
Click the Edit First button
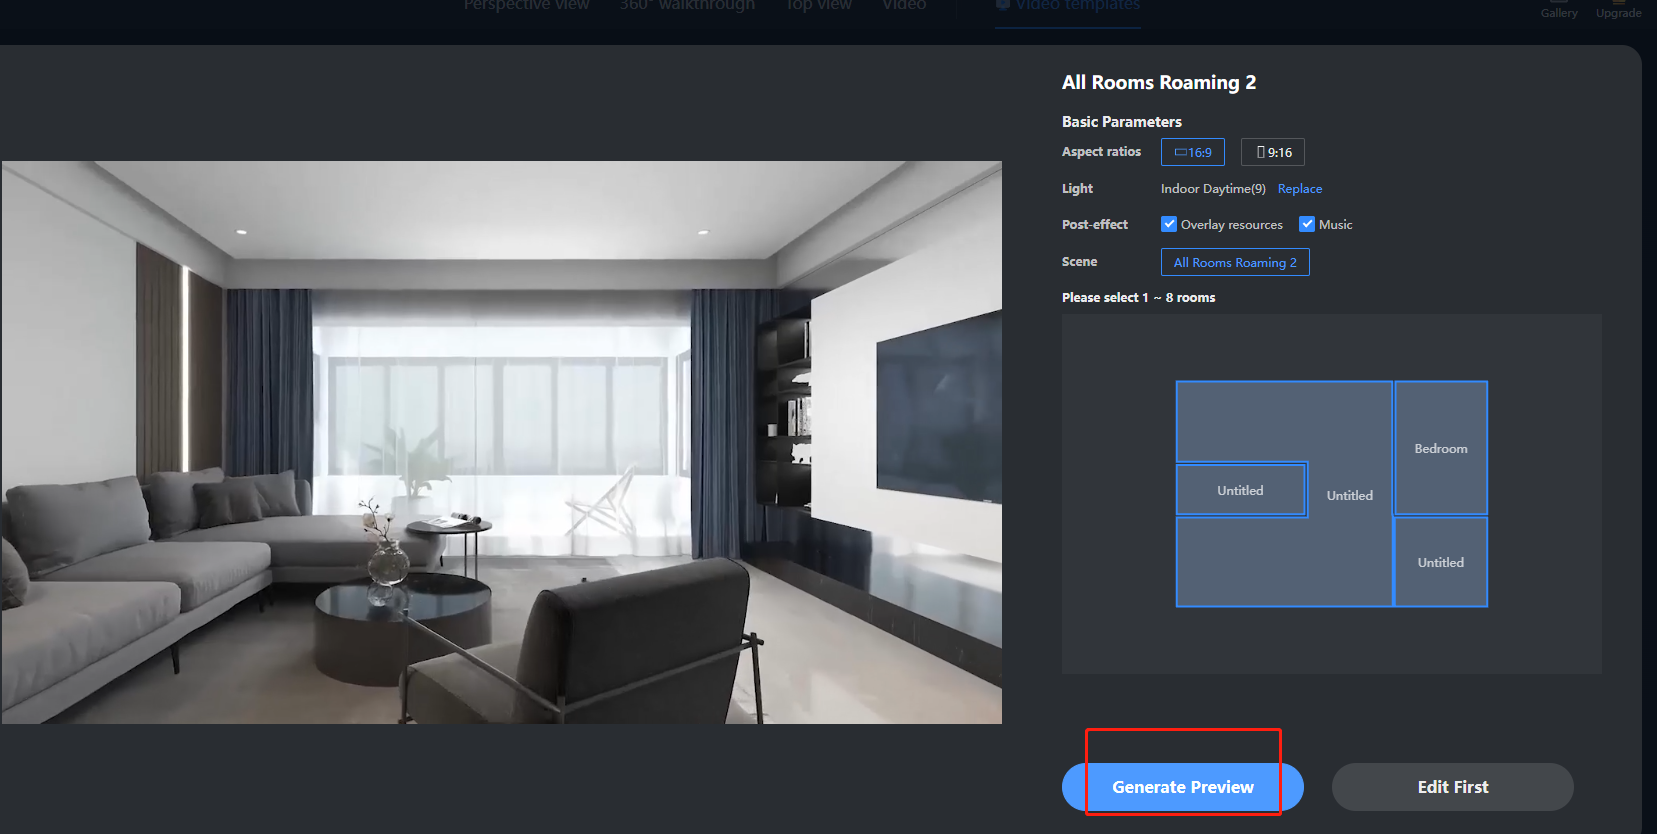(x=1452, y=787)
